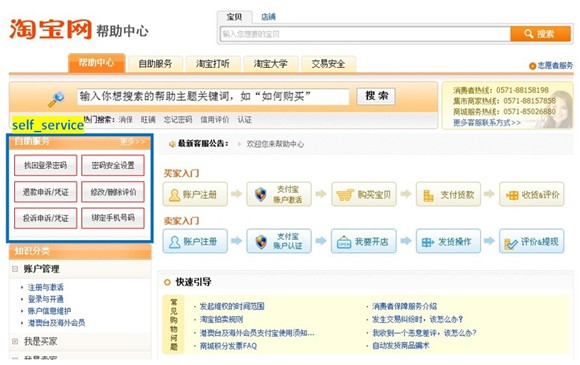Click the seller 账户注册 step
580x365 pixels.
click(195, 241)
